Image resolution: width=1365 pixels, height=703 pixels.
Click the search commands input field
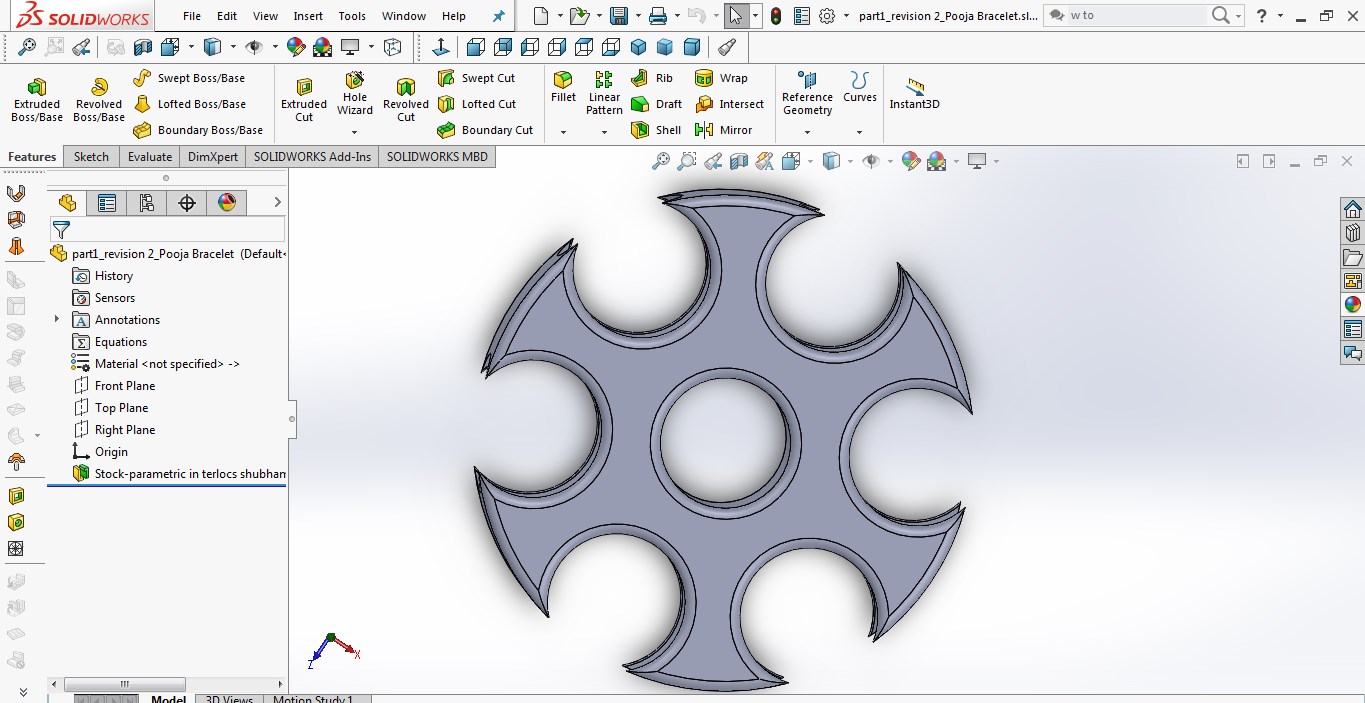click(1136, 16)
